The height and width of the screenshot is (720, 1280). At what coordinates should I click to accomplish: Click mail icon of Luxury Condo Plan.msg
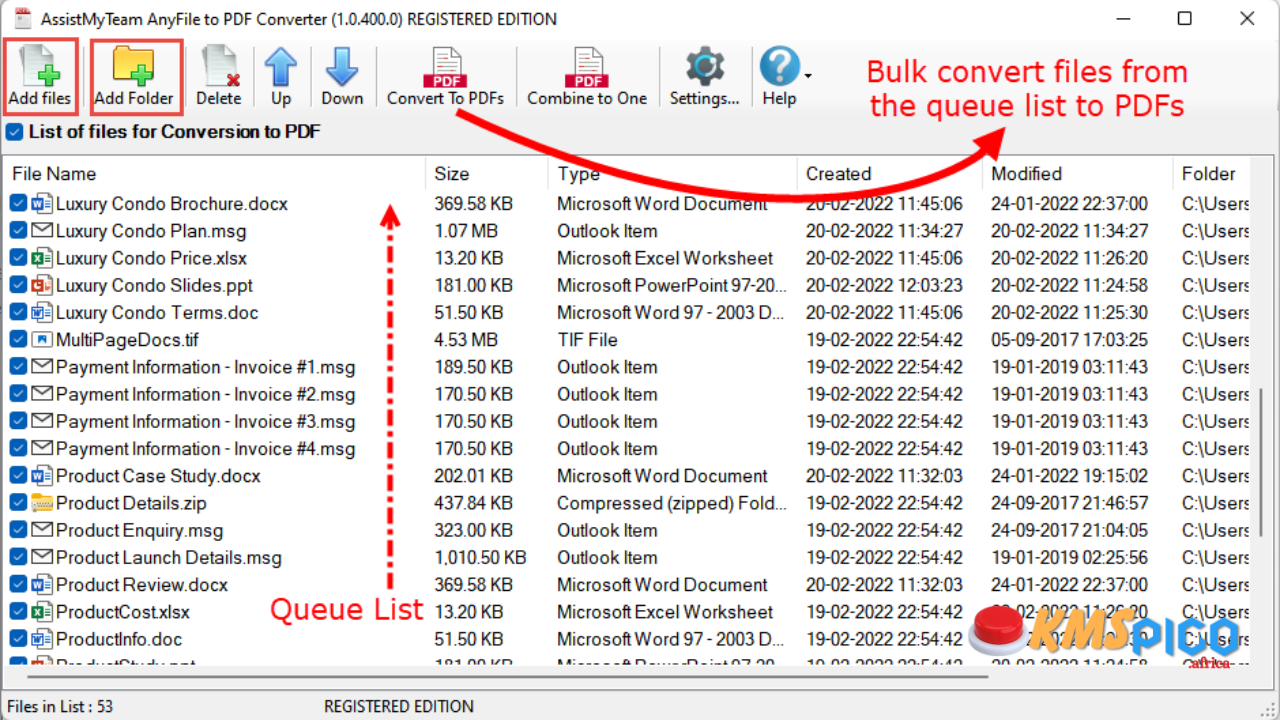(42, 231)
